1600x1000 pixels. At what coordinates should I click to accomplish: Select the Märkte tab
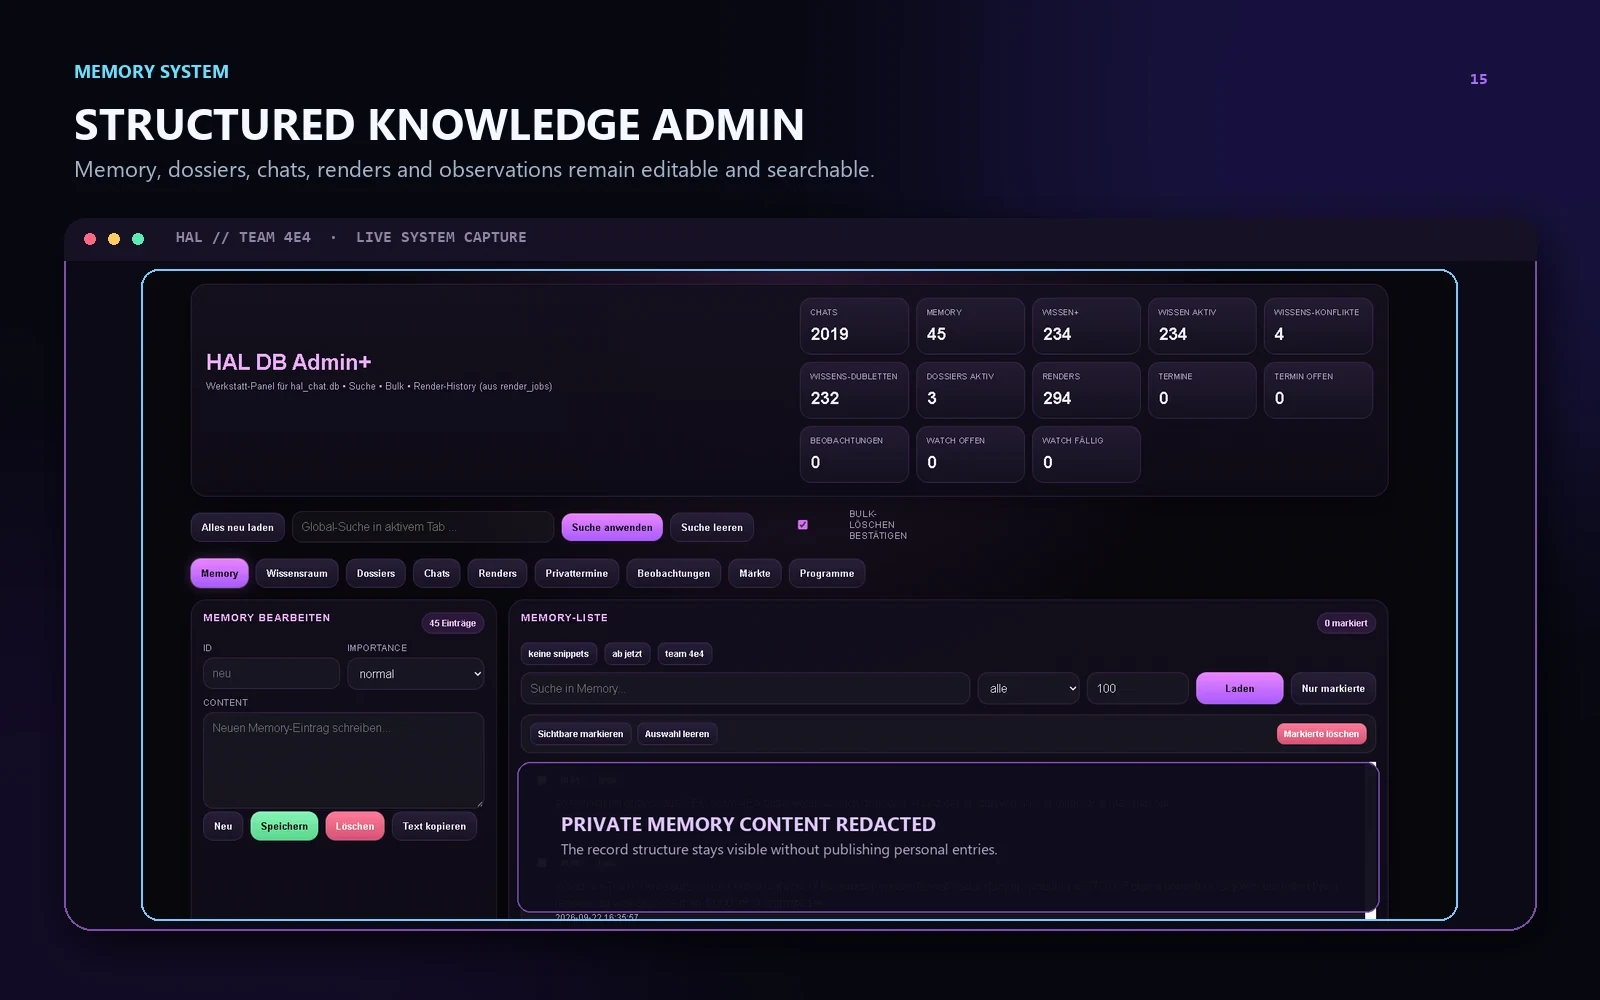(x=755, y=574)
